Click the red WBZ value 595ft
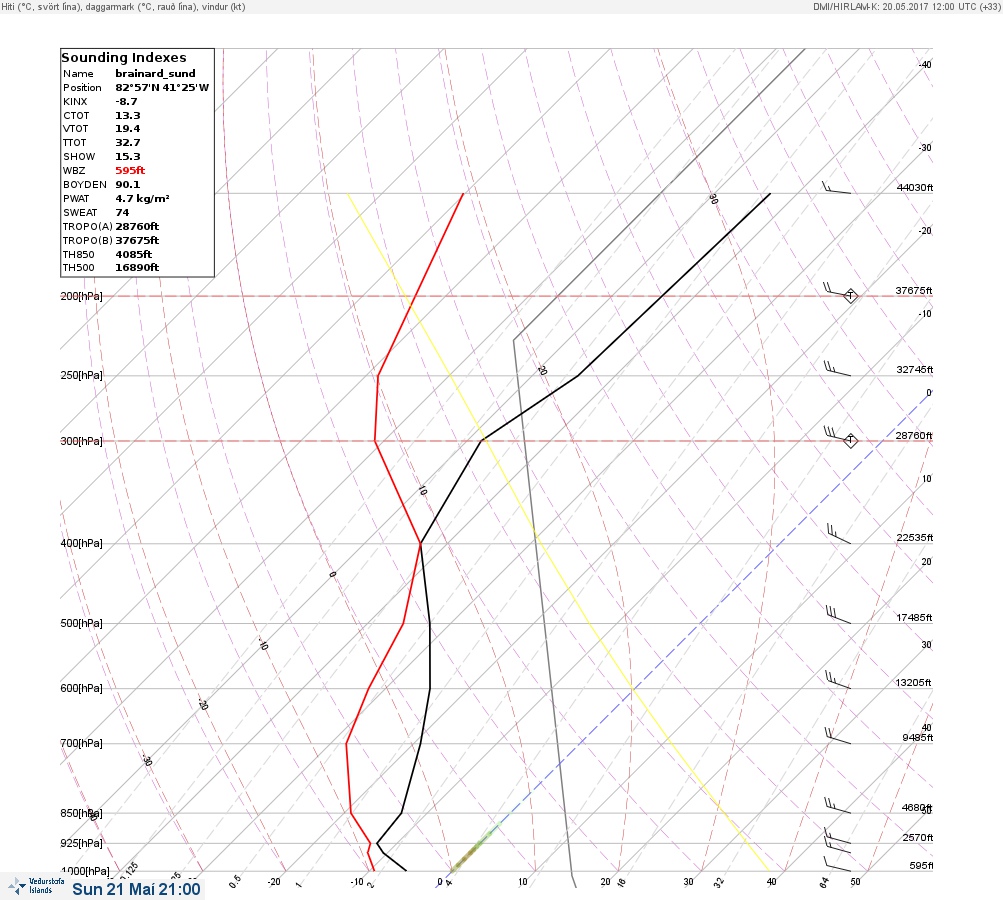Image resolution: width=1003 pixels, height=900 pixels. coord(130,171)
